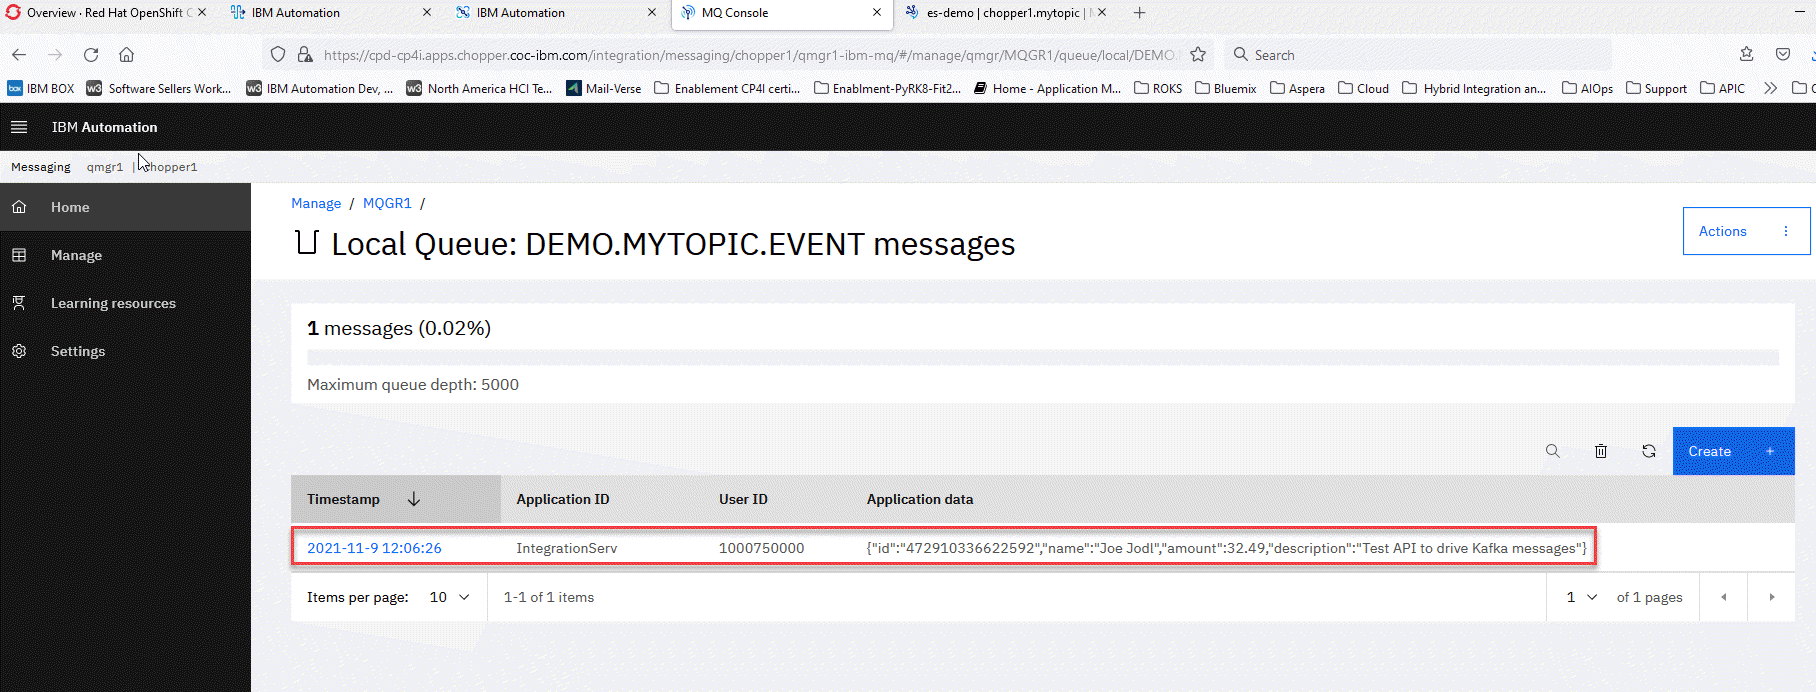Go to previous page of messages
1816x692 pixels.
[1723, 597]
